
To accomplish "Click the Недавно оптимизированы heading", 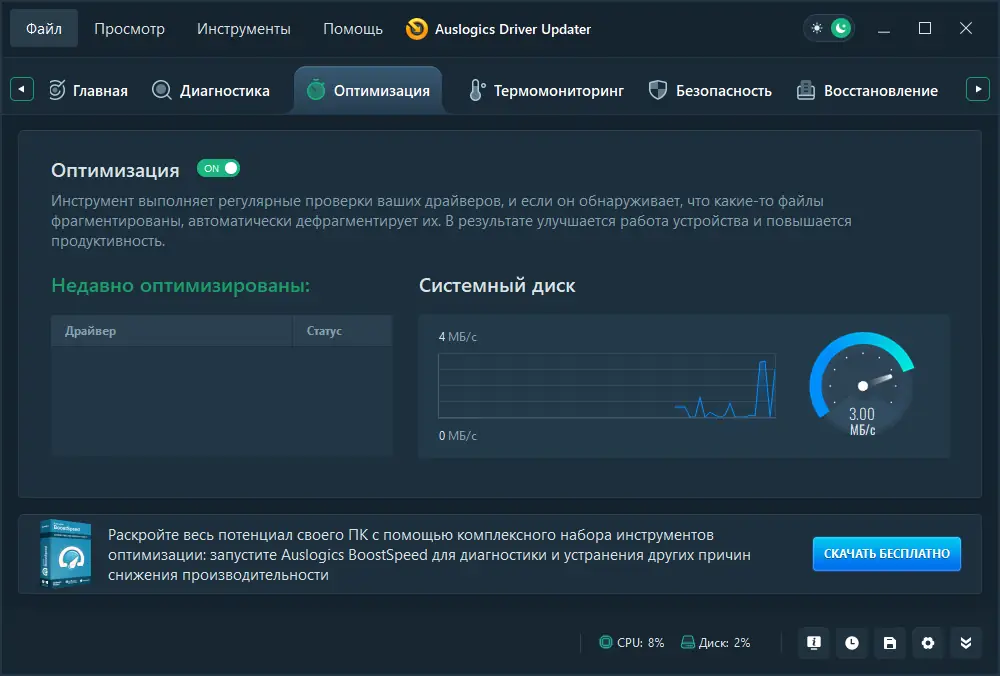I will (x=180, y=285).
